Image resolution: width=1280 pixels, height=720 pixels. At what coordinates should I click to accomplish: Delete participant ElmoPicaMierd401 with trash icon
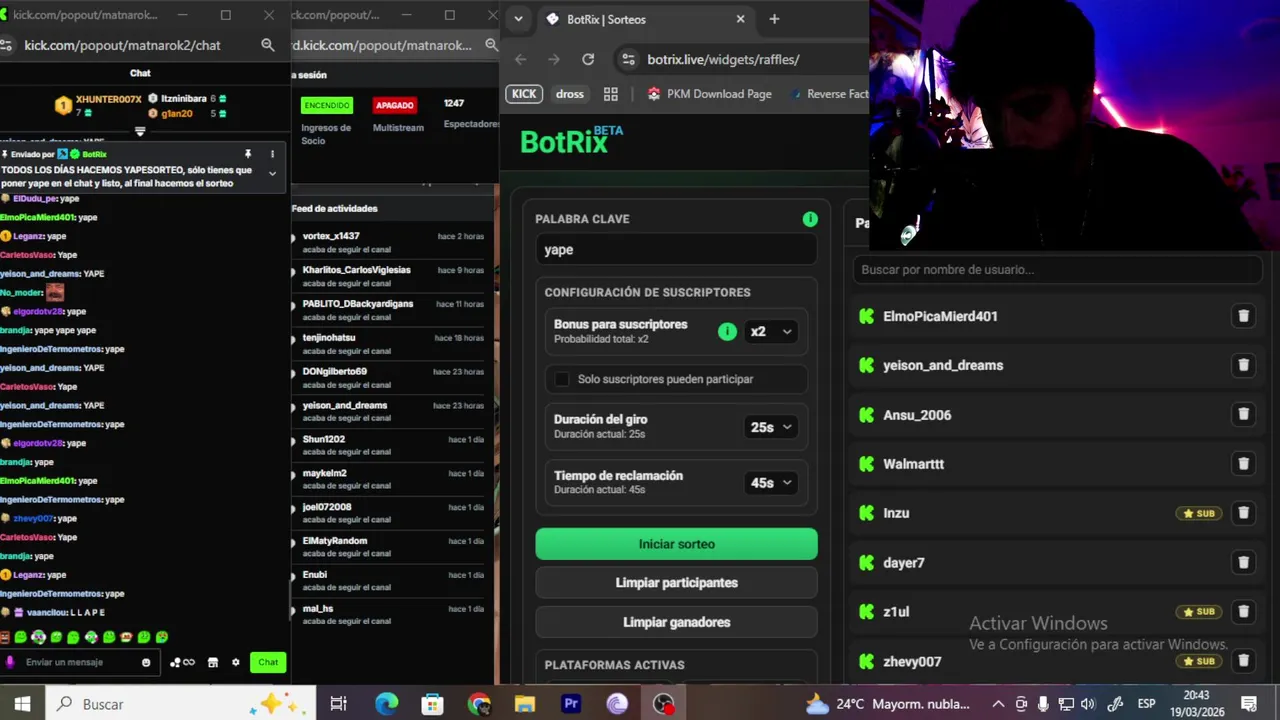pyautogui.click(x=1243, y=316)
